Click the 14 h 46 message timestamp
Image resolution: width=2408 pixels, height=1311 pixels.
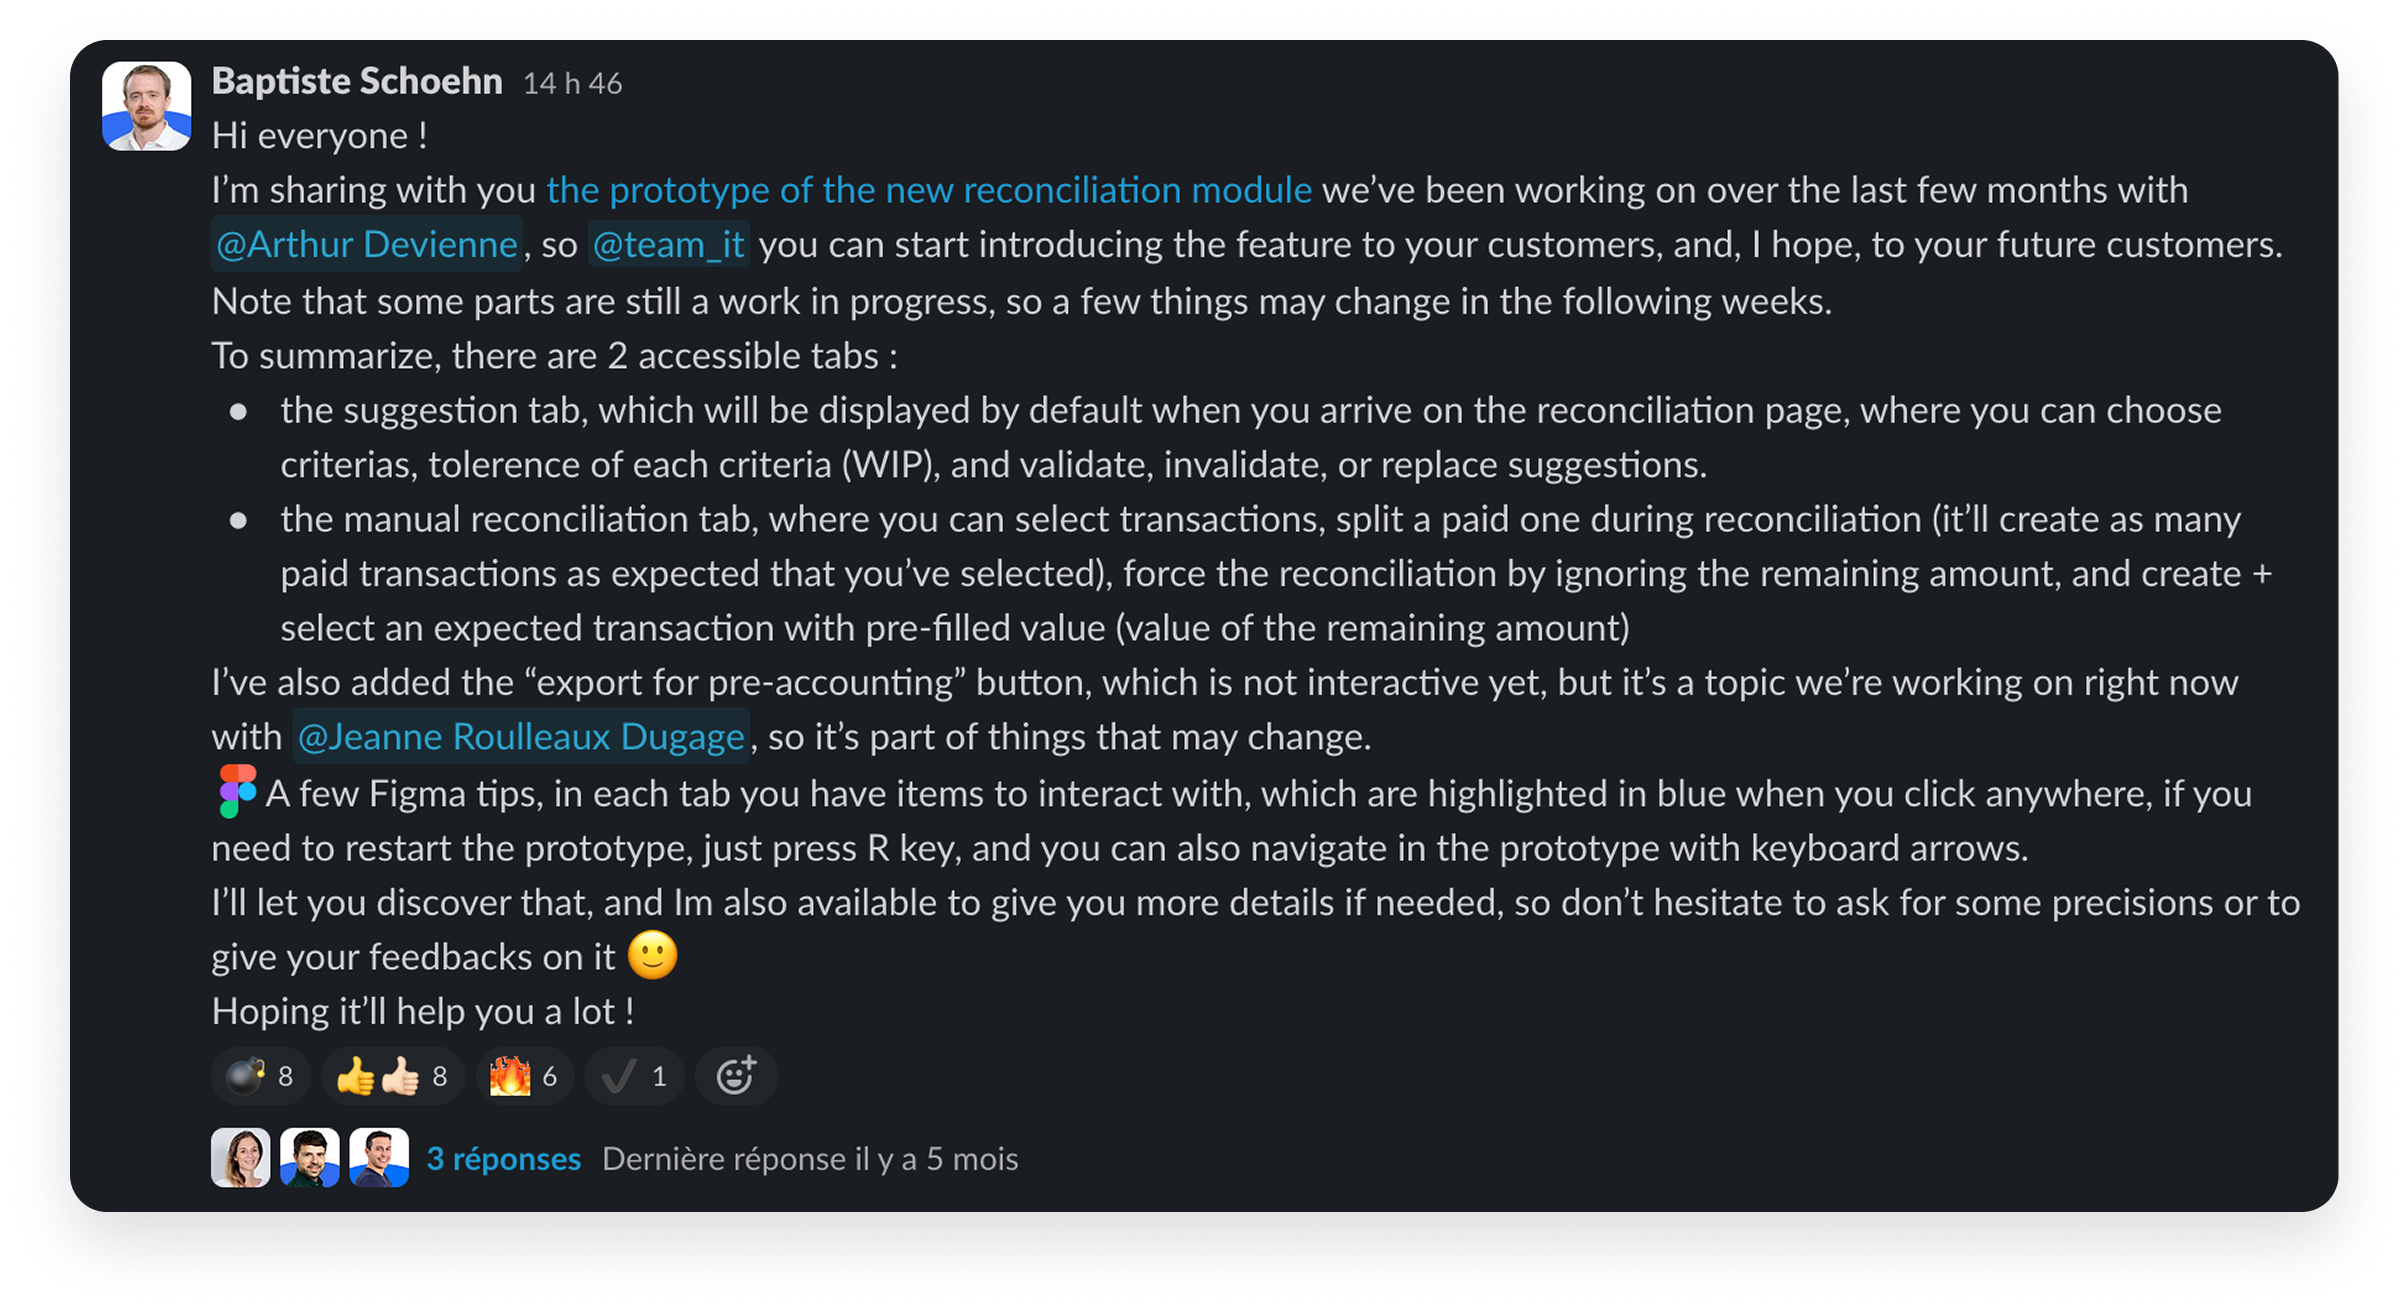572,83
